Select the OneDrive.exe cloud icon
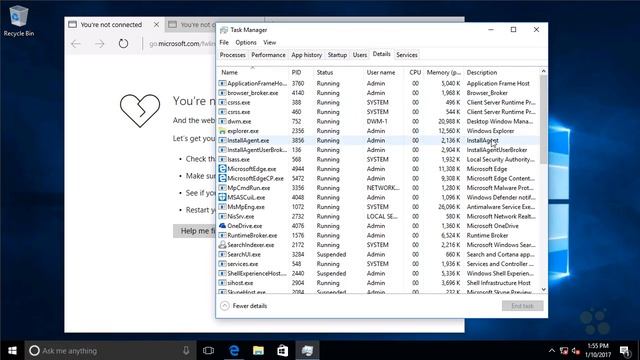 pyautogui.click(x=222, y=226)
